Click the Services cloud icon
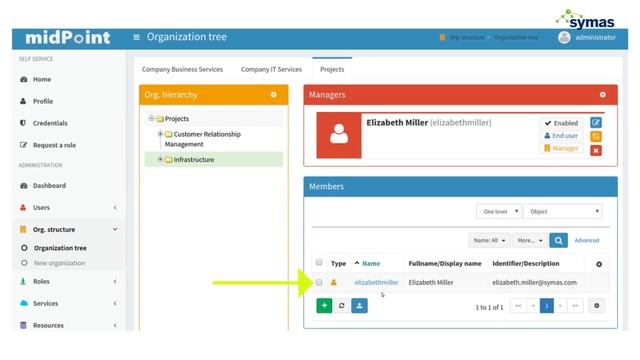This screenshot has height=360, width=640. (24, 303)
